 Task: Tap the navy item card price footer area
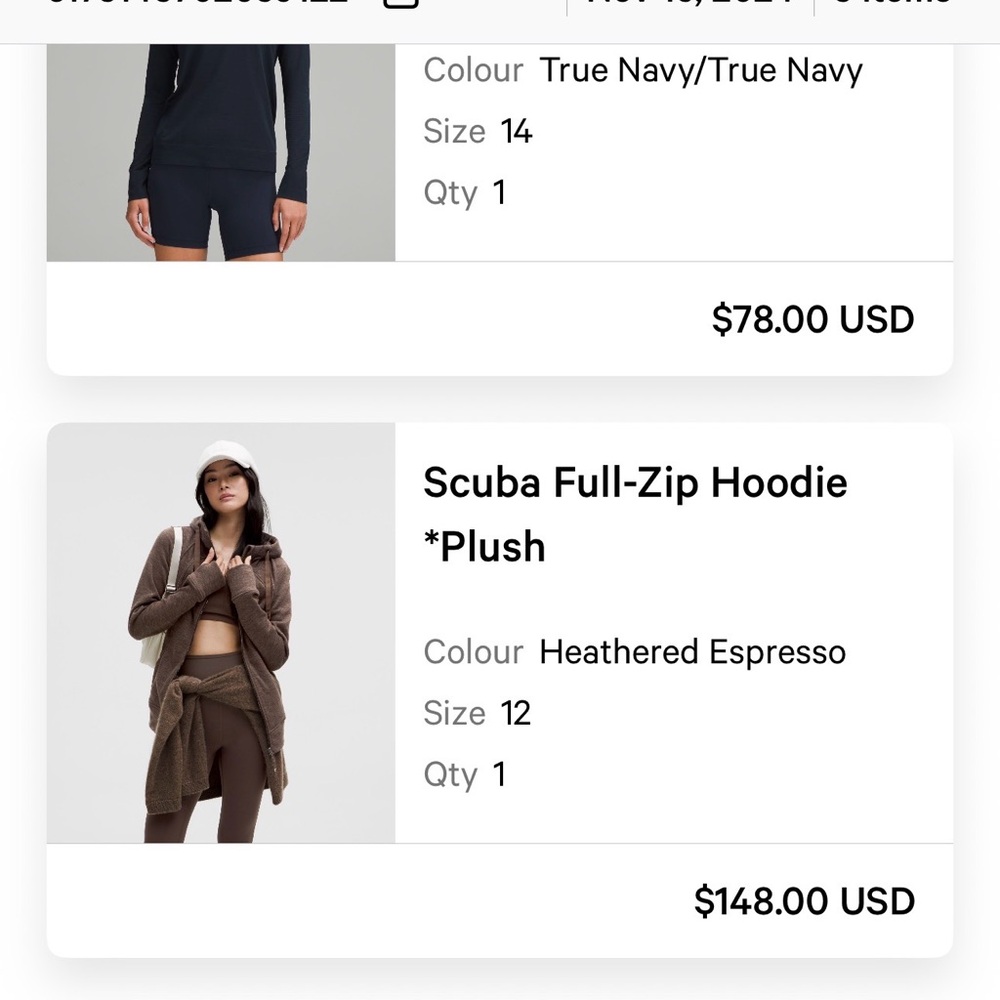[500, 319]
